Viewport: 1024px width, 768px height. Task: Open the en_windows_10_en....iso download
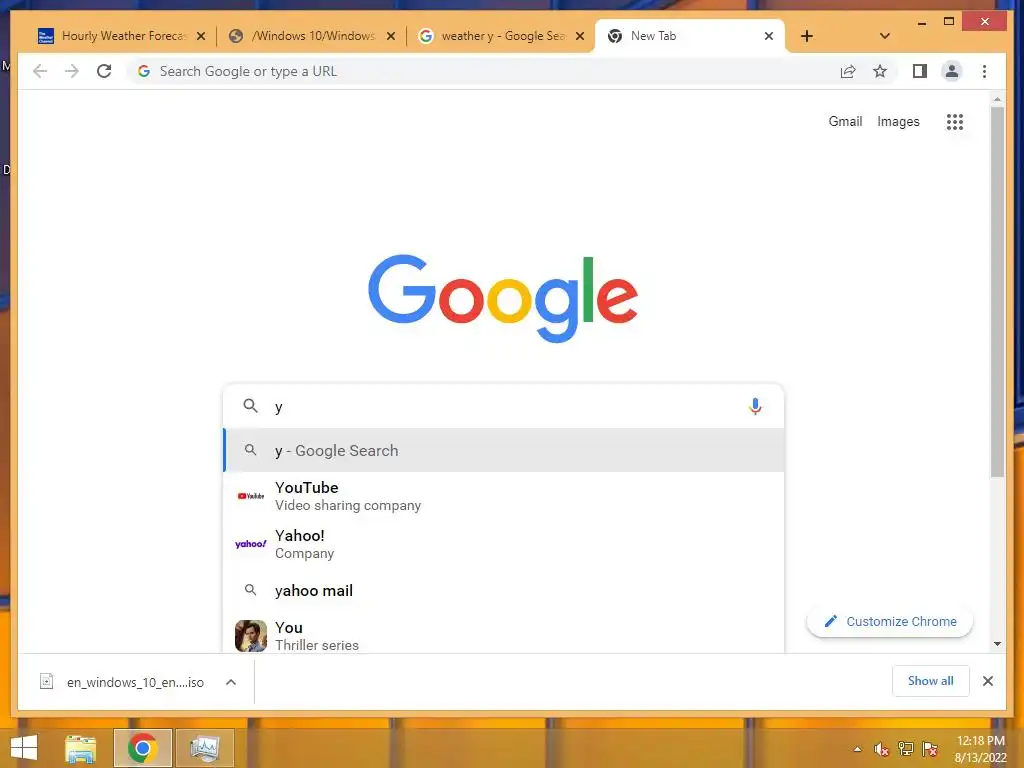[135, 682]
